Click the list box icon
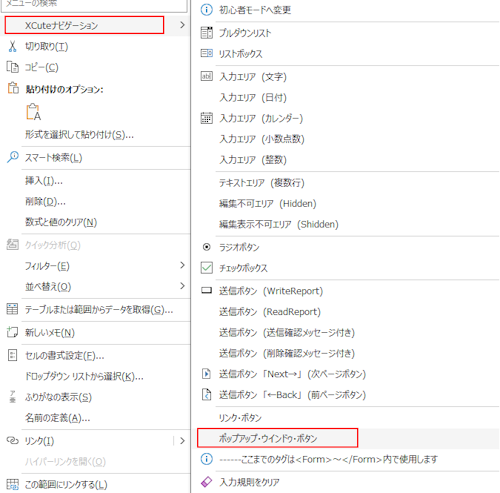500x493 pixels. (206, 53)
